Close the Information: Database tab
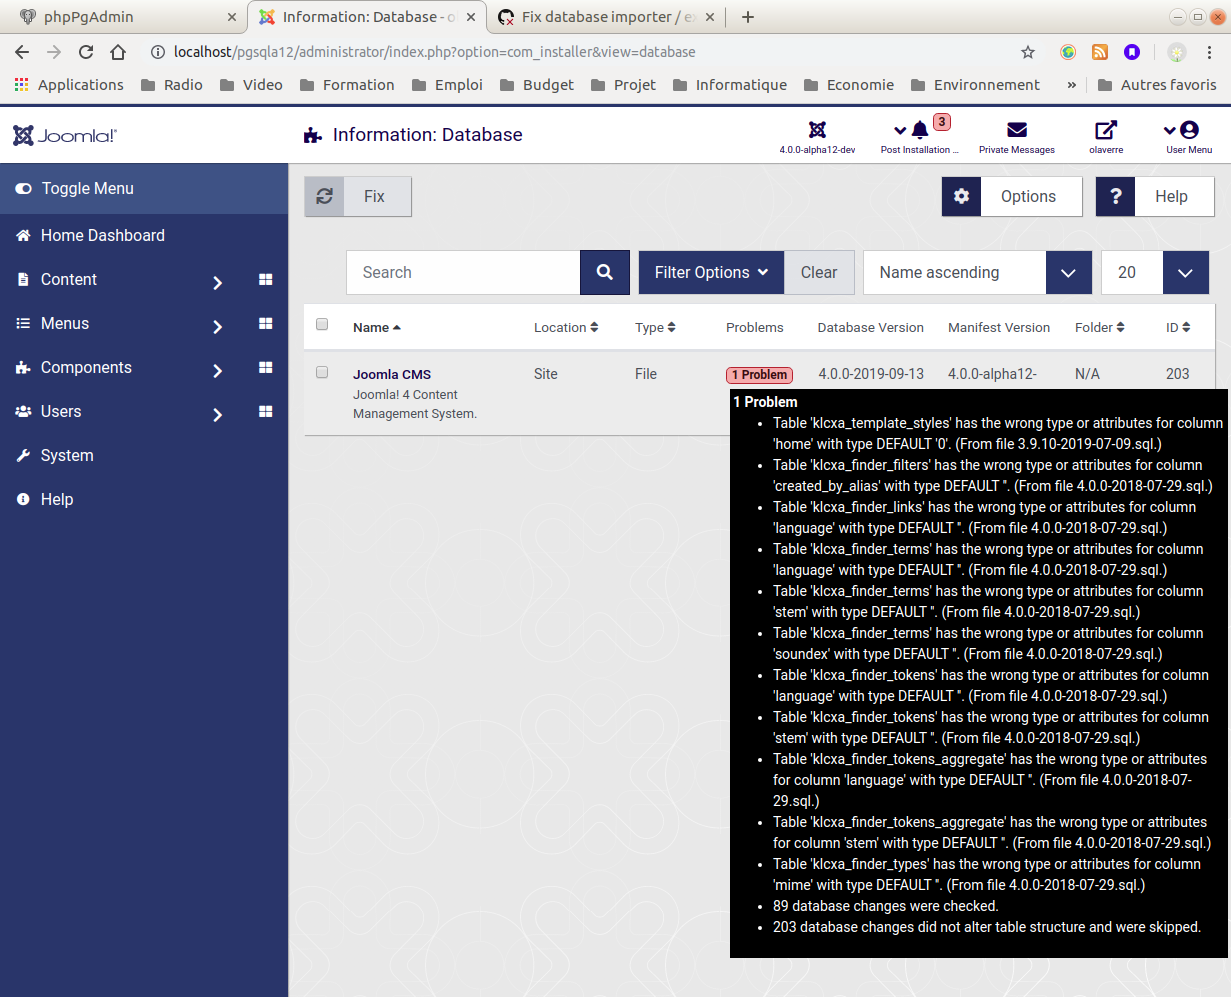 point(470,17)
